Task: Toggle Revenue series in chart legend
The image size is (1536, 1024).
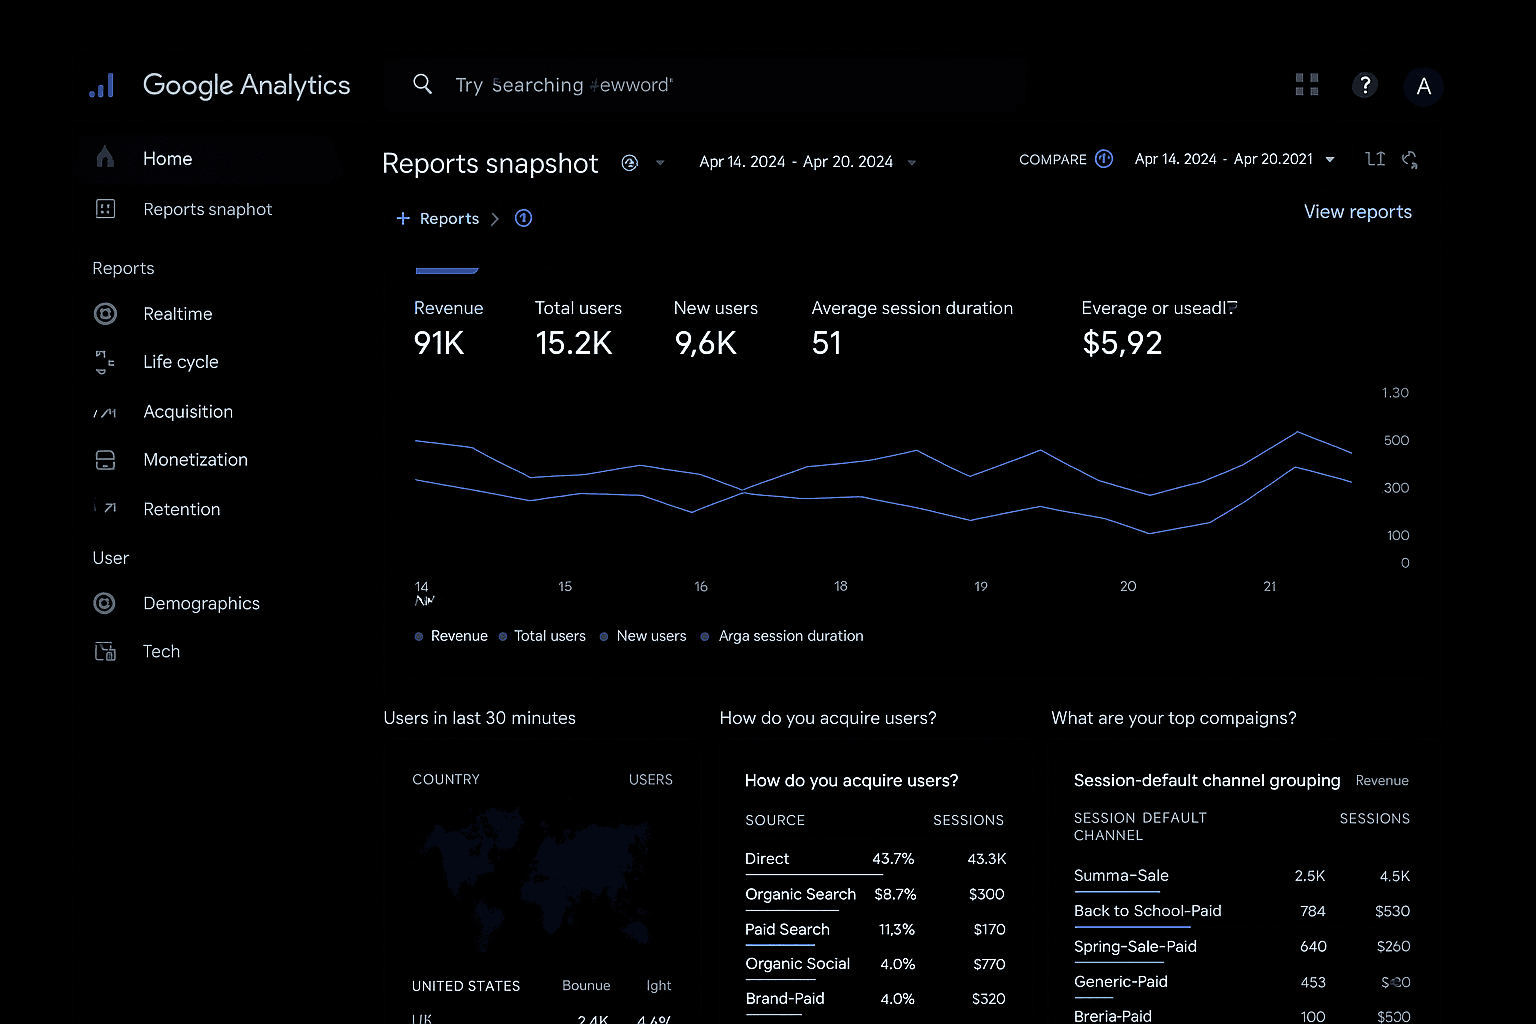Action: pyautogui.click(x=451, y=636)
